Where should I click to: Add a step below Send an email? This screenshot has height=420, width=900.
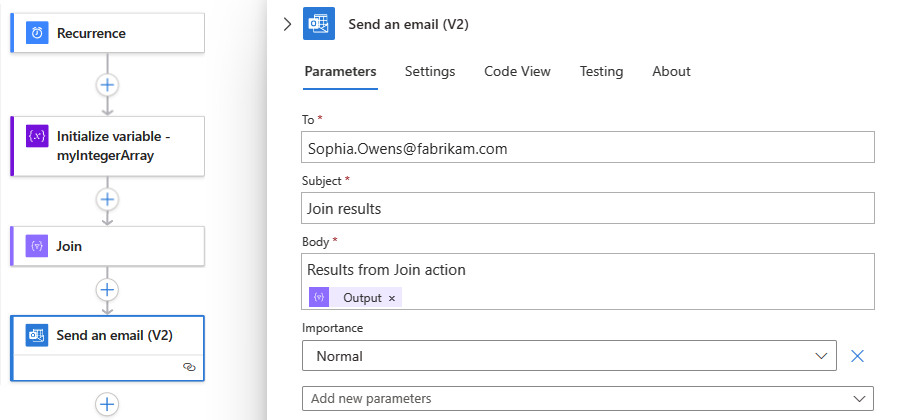(x=108, y=404)
